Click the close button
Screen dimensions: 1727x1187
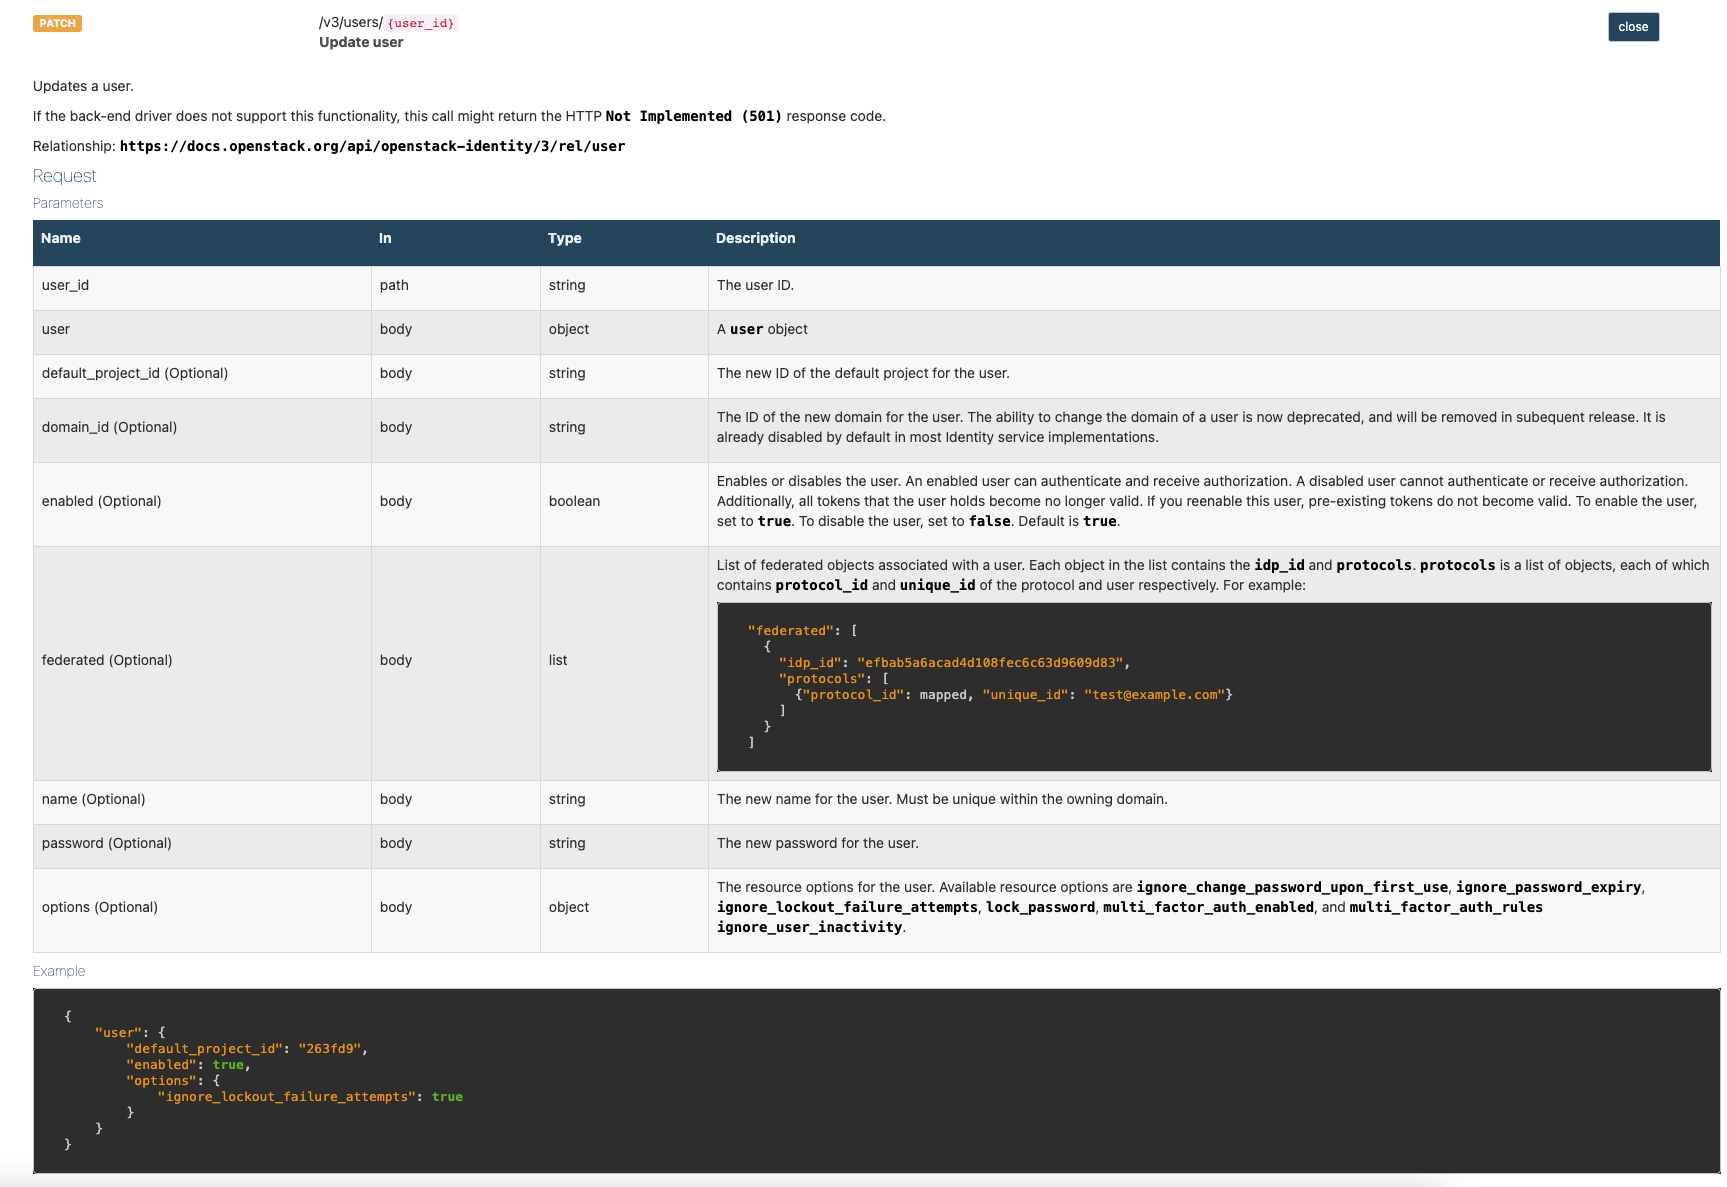click(1632, 27)
